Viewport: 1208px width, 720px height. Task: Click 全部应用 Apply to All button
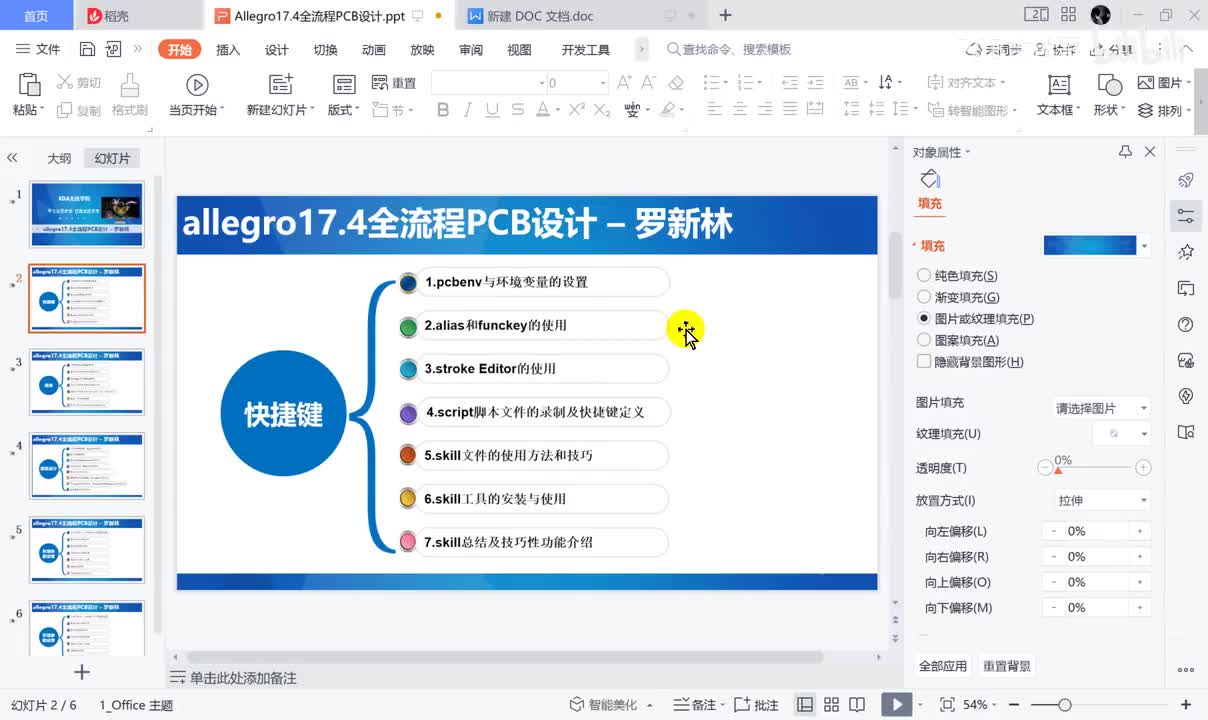[943, 666]
